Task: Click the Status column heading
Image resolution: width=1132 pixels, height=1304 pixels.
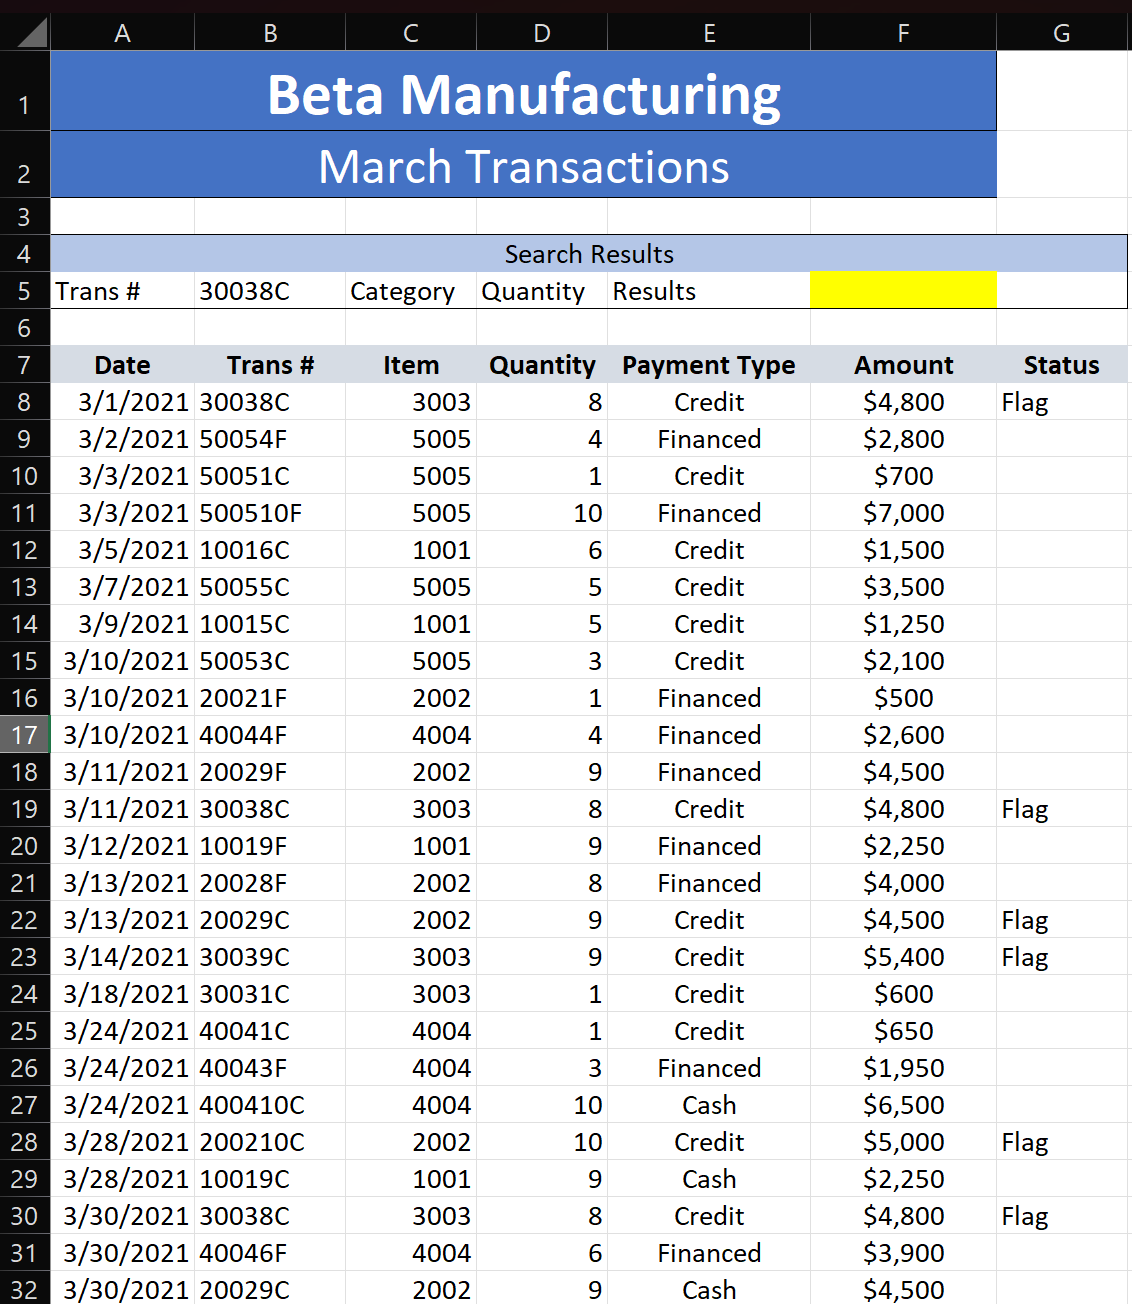Action: (1062, 365)
